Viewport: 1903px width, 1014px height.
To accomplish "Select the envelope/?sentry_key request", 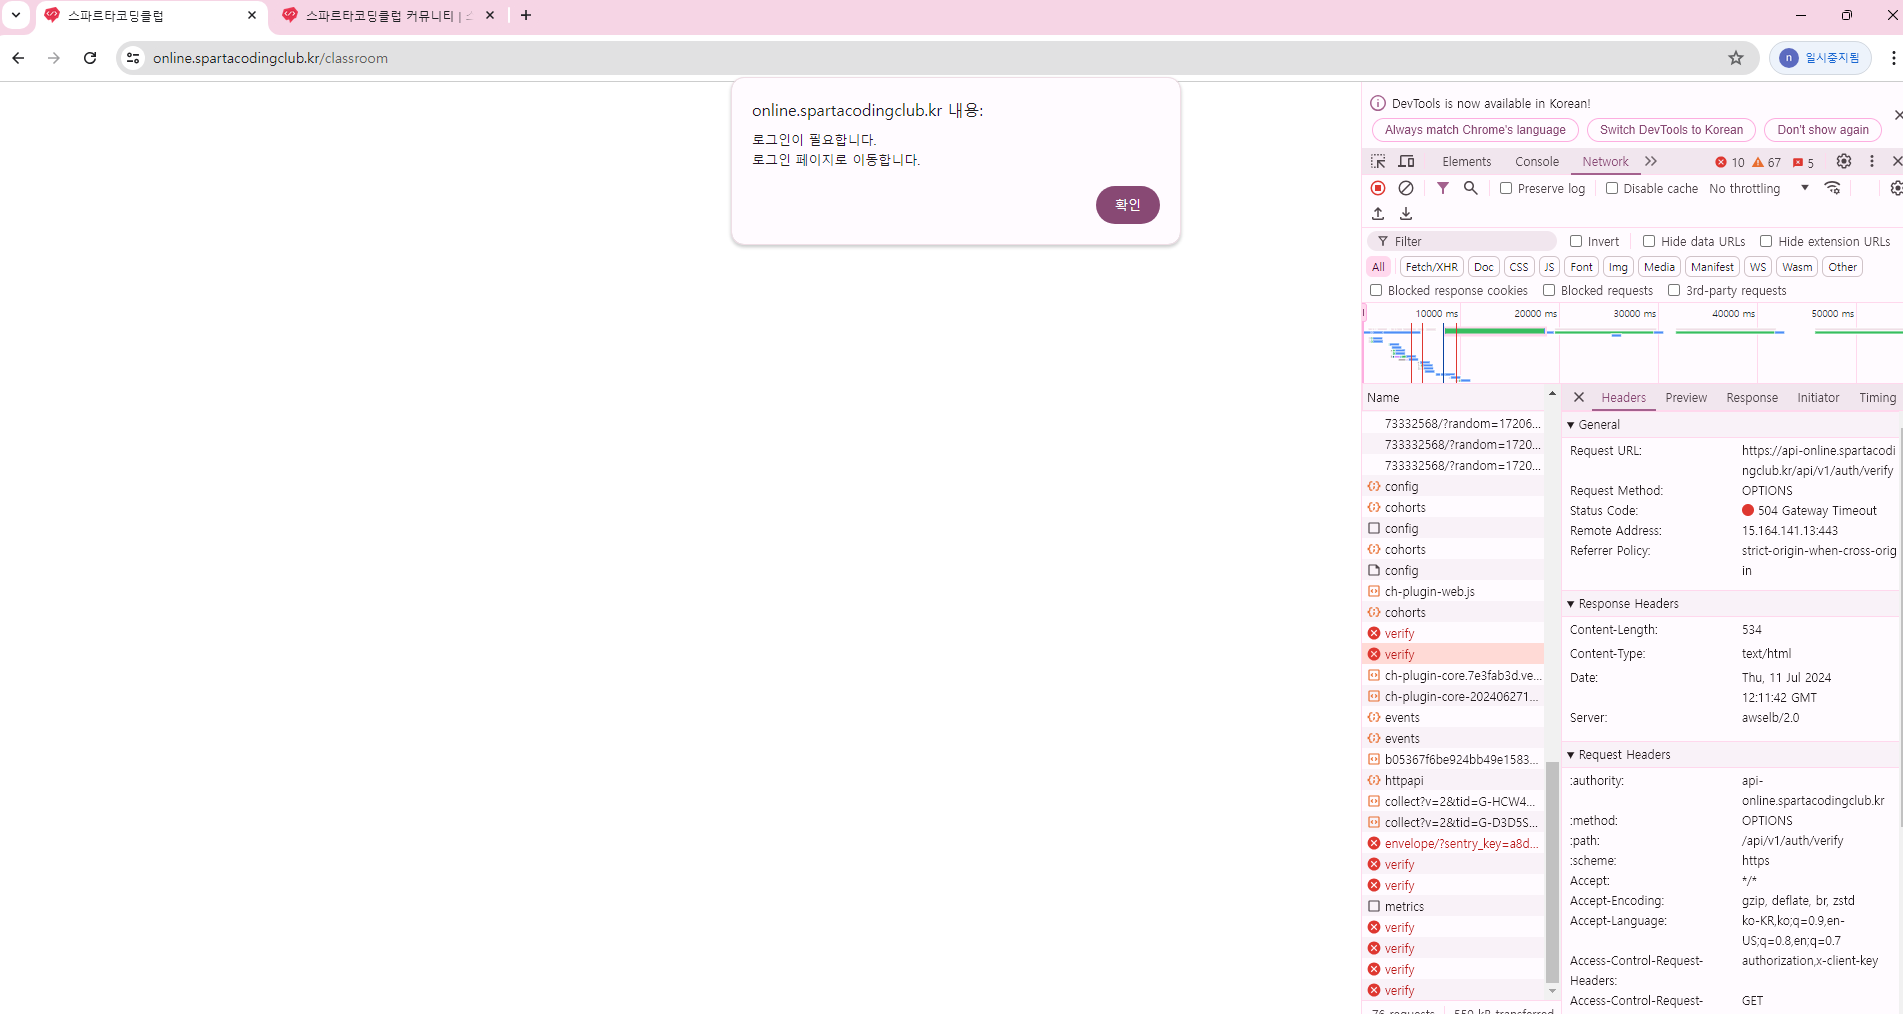I will click(x=1454, y=843).
